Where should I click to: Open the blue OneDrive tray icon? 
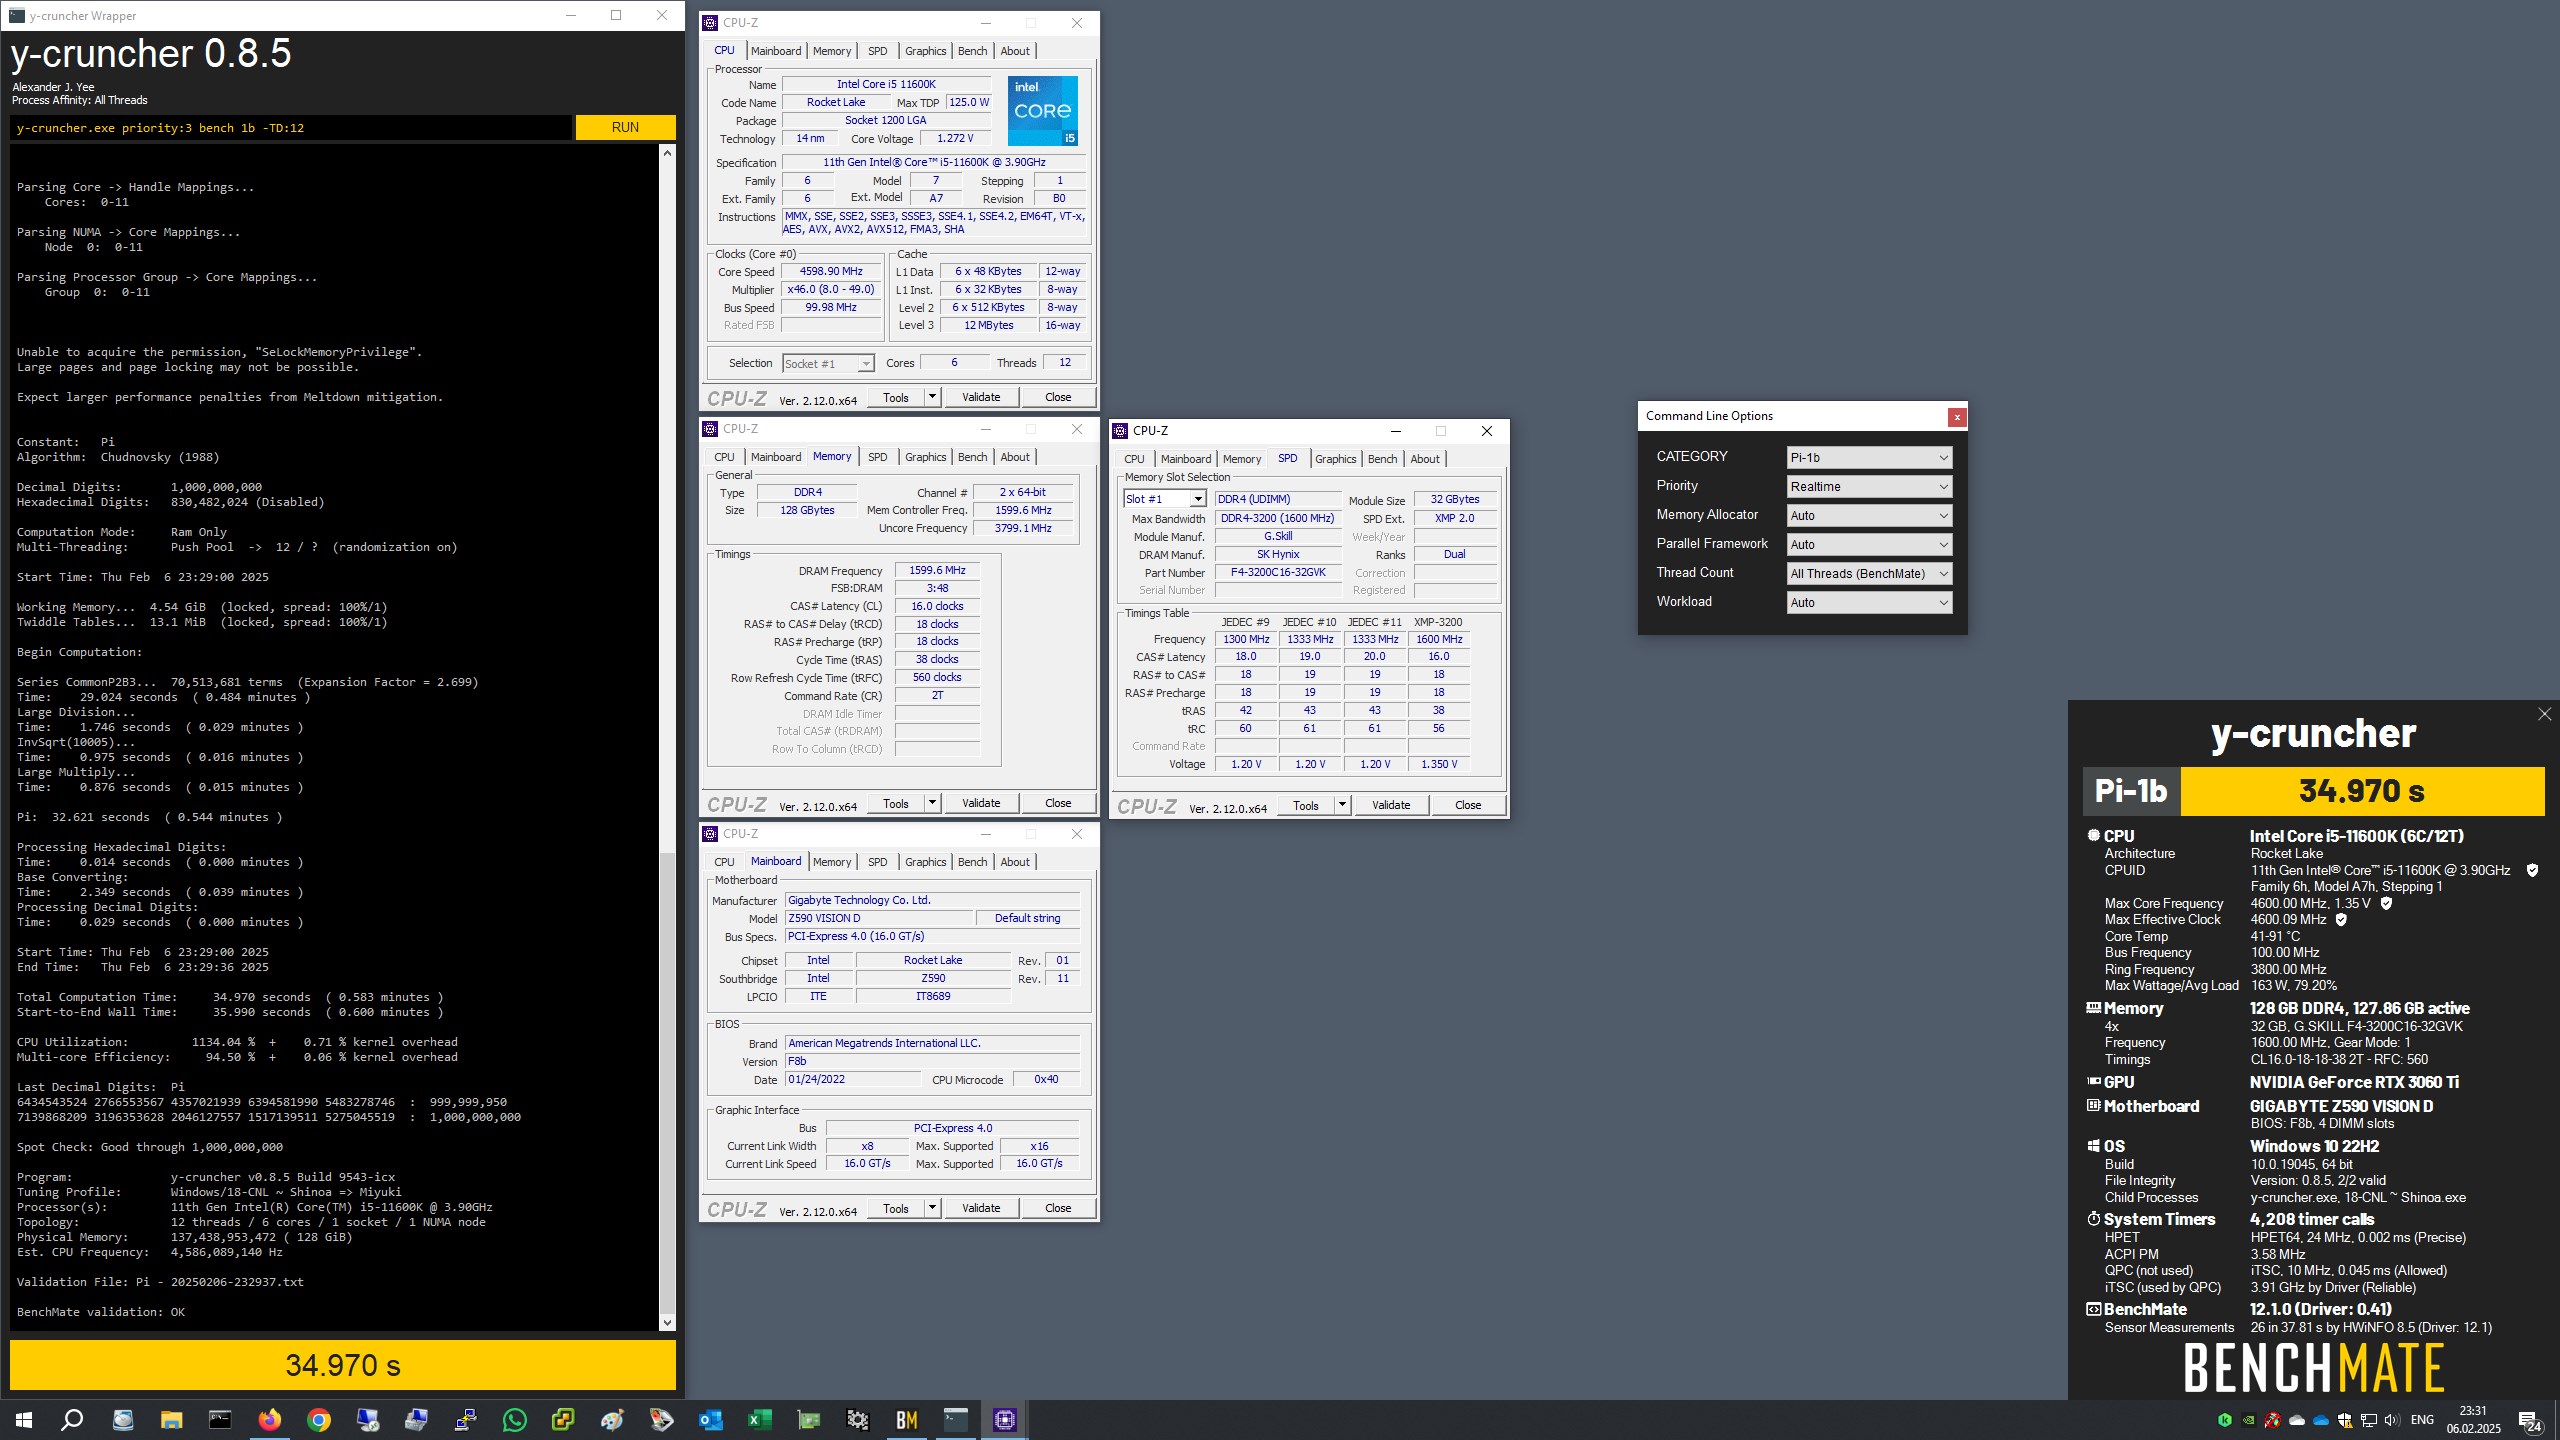pos(2320,1420)
